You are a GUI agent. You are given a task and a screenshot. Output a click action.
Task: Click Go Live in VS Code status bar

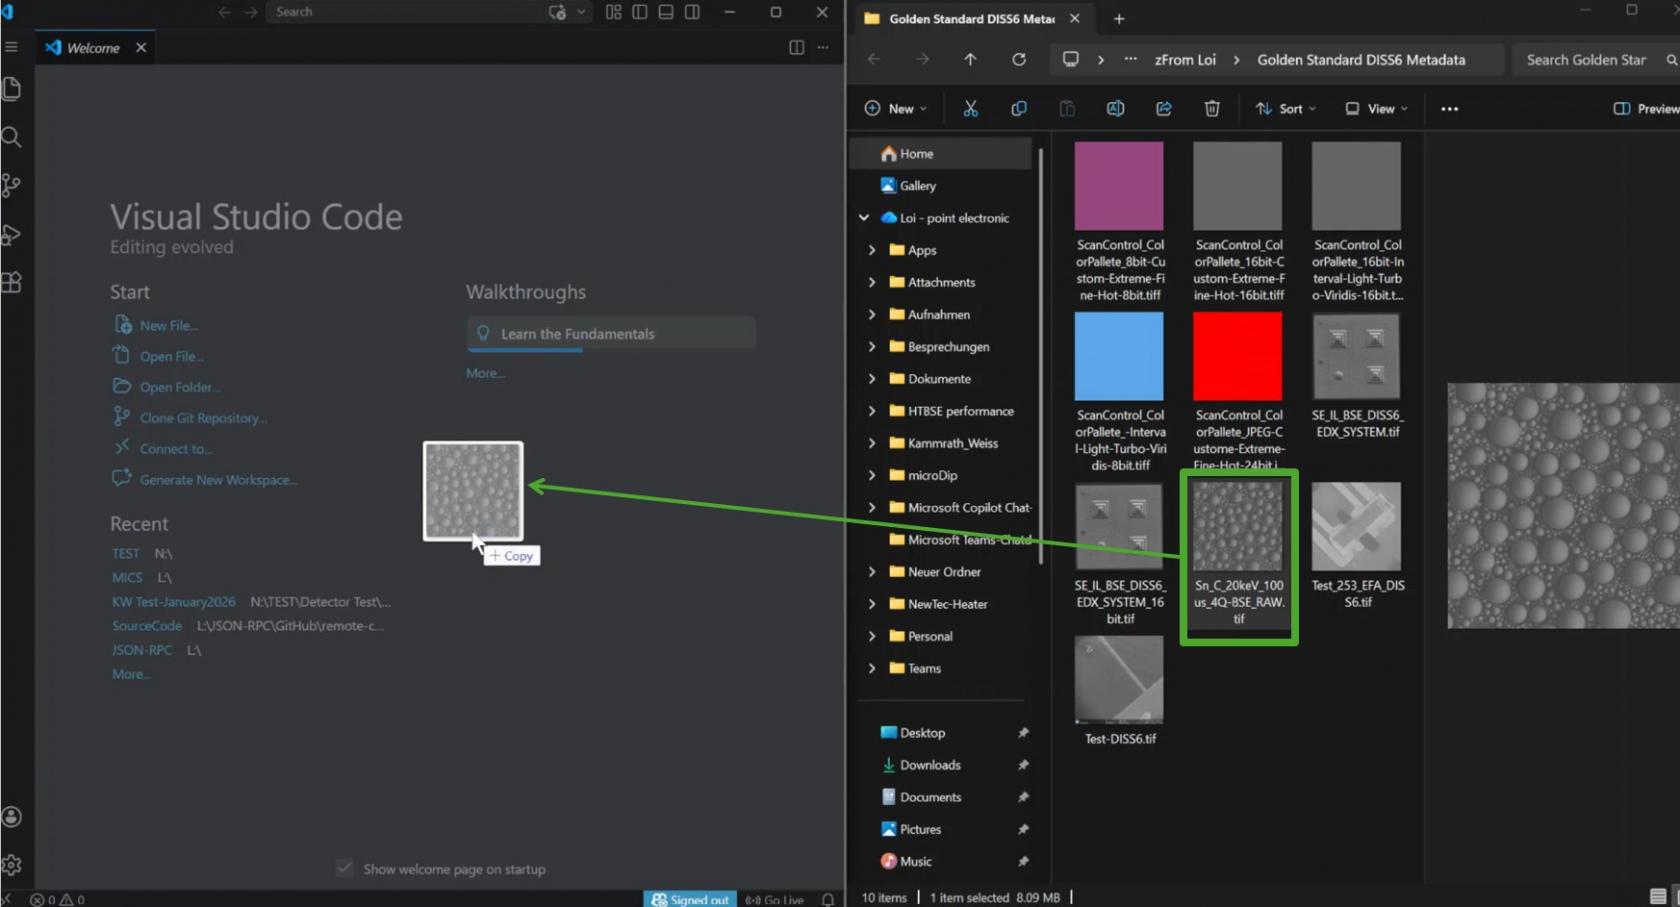pos(775,899)
